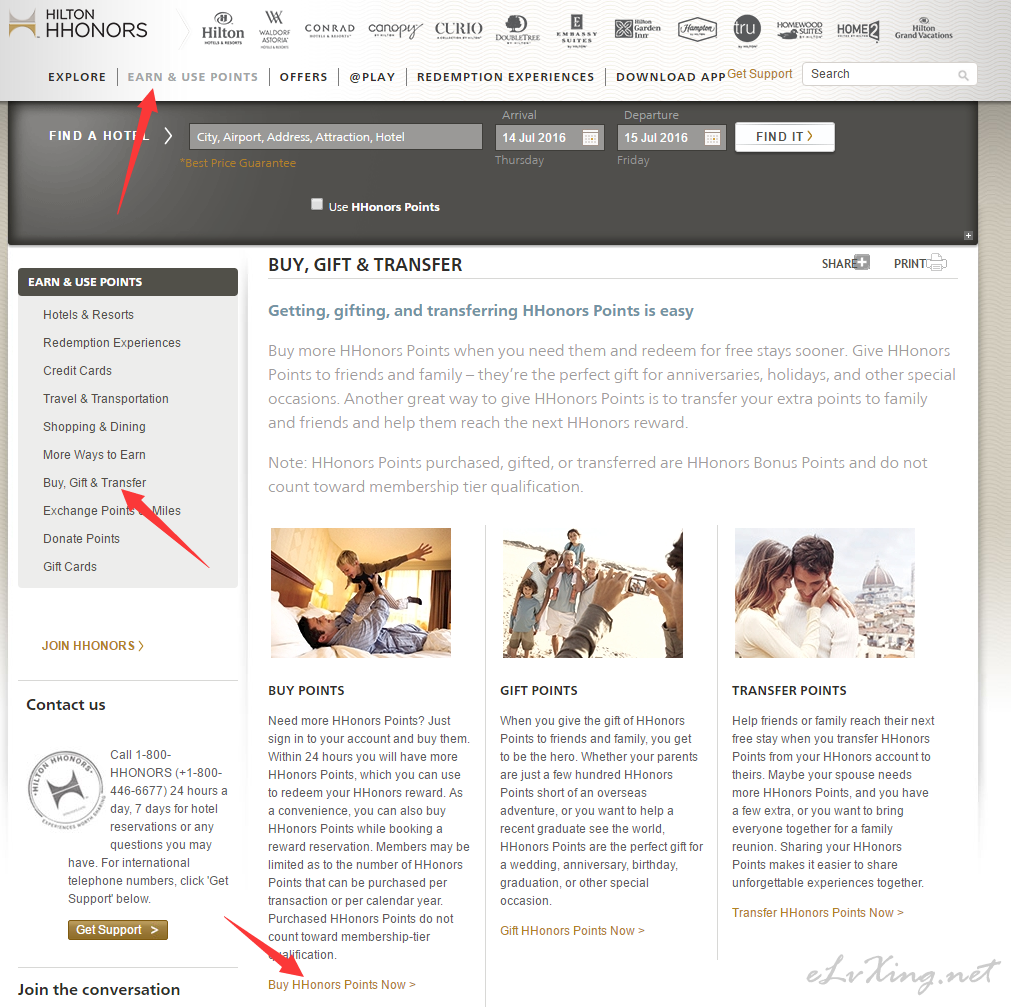Click the FIND IT button

[x=785, y=137]
